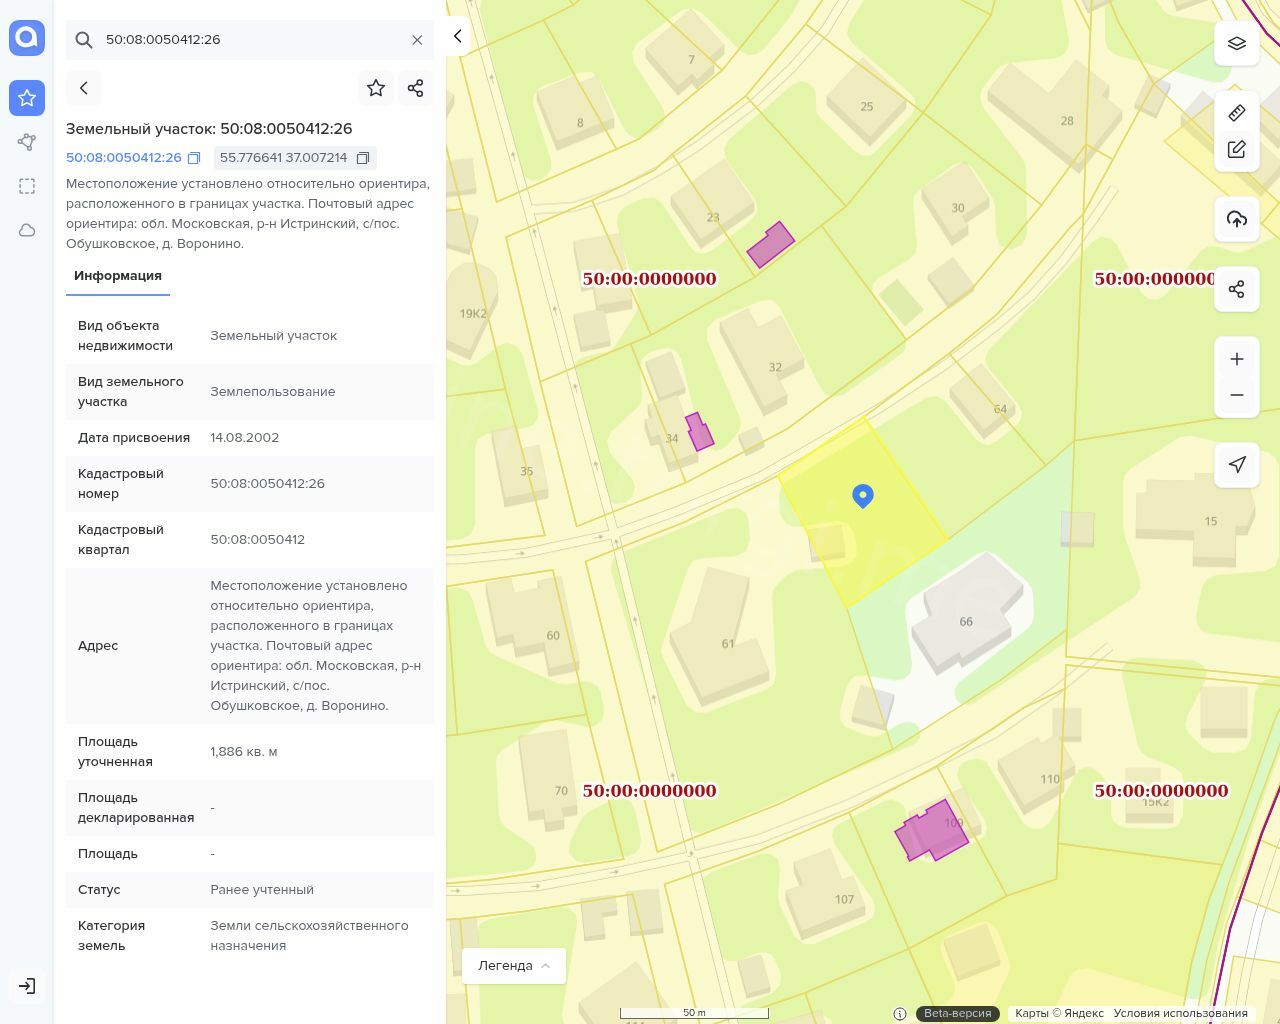Activate the draw/edit tool on map
Screen dimensions: 1280x1024
(x=1236, y=149)
